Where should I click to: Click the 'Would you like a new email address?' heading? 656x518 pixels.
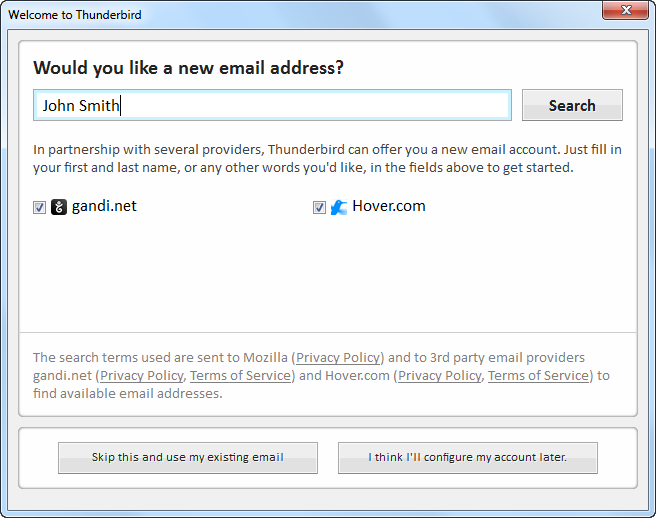point(188,68)
